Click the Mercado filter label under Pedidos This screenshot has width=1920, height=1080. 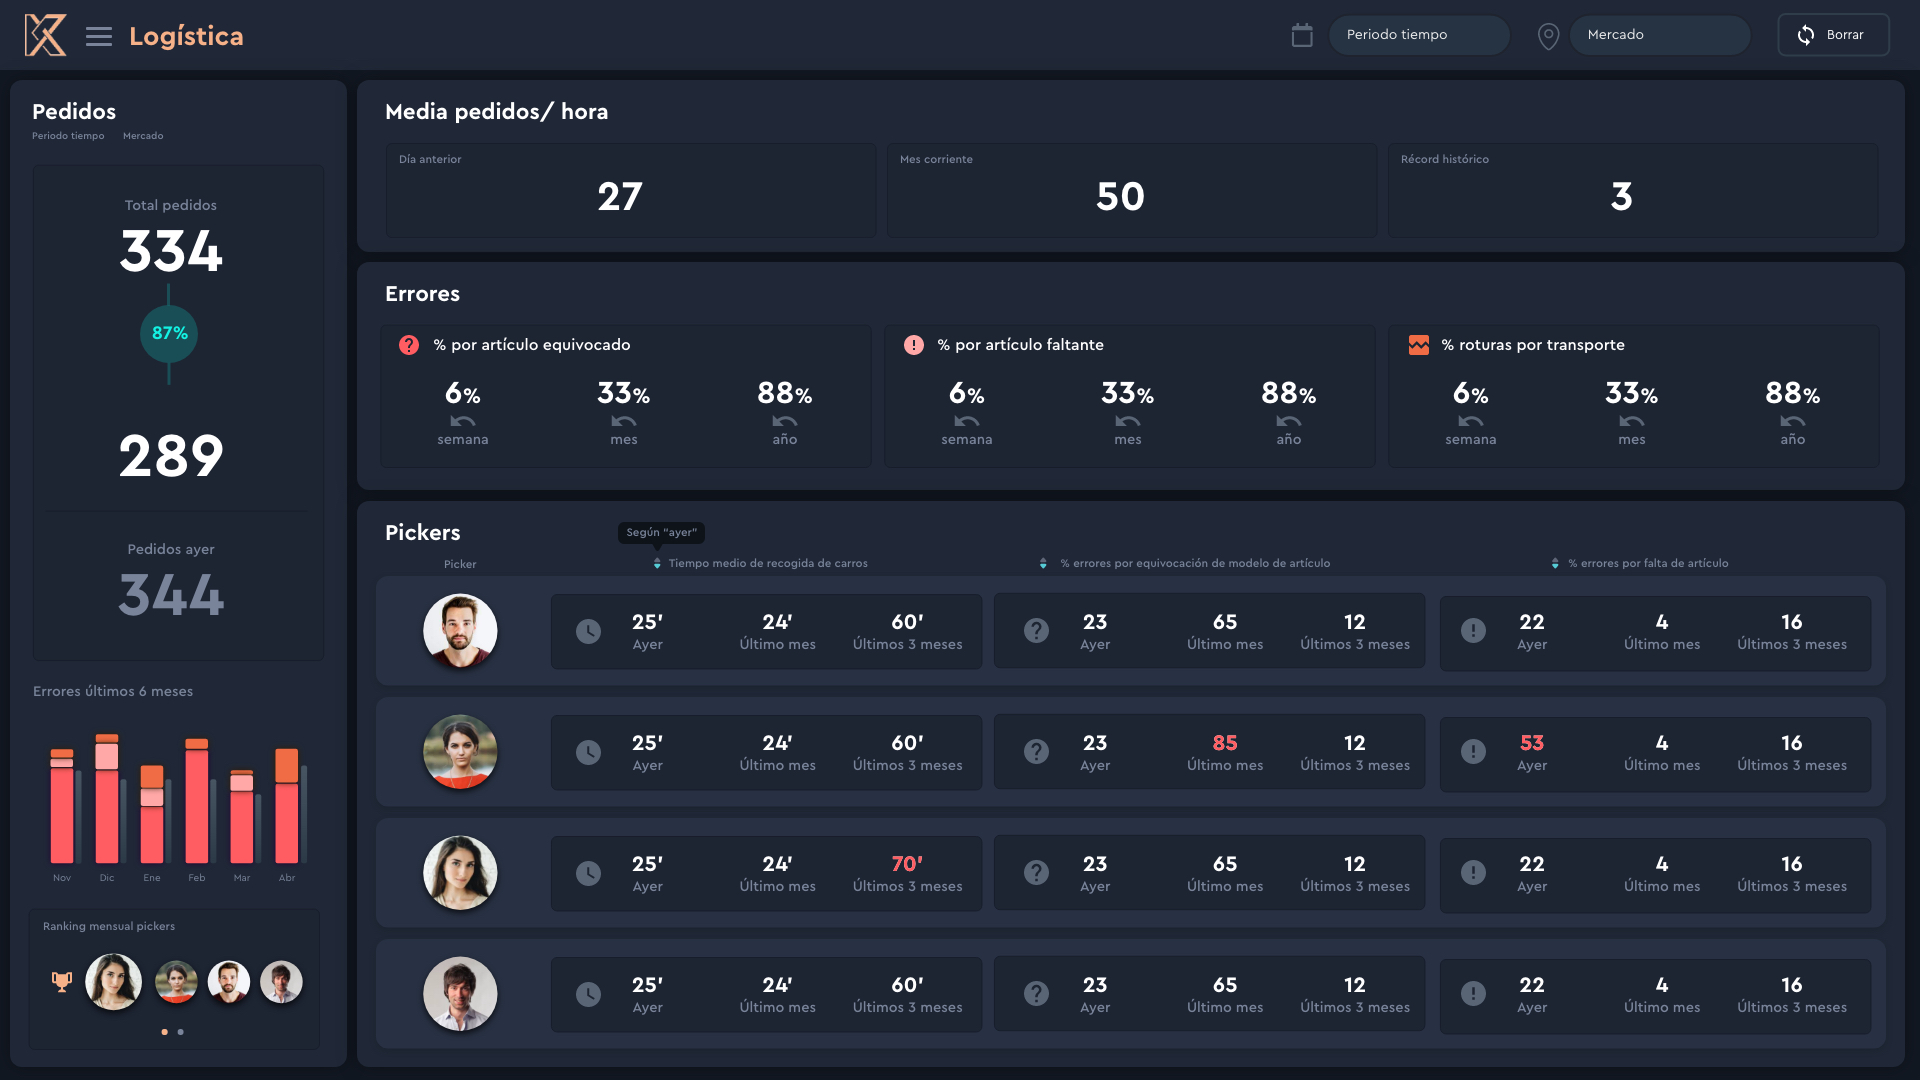(143, 136)
